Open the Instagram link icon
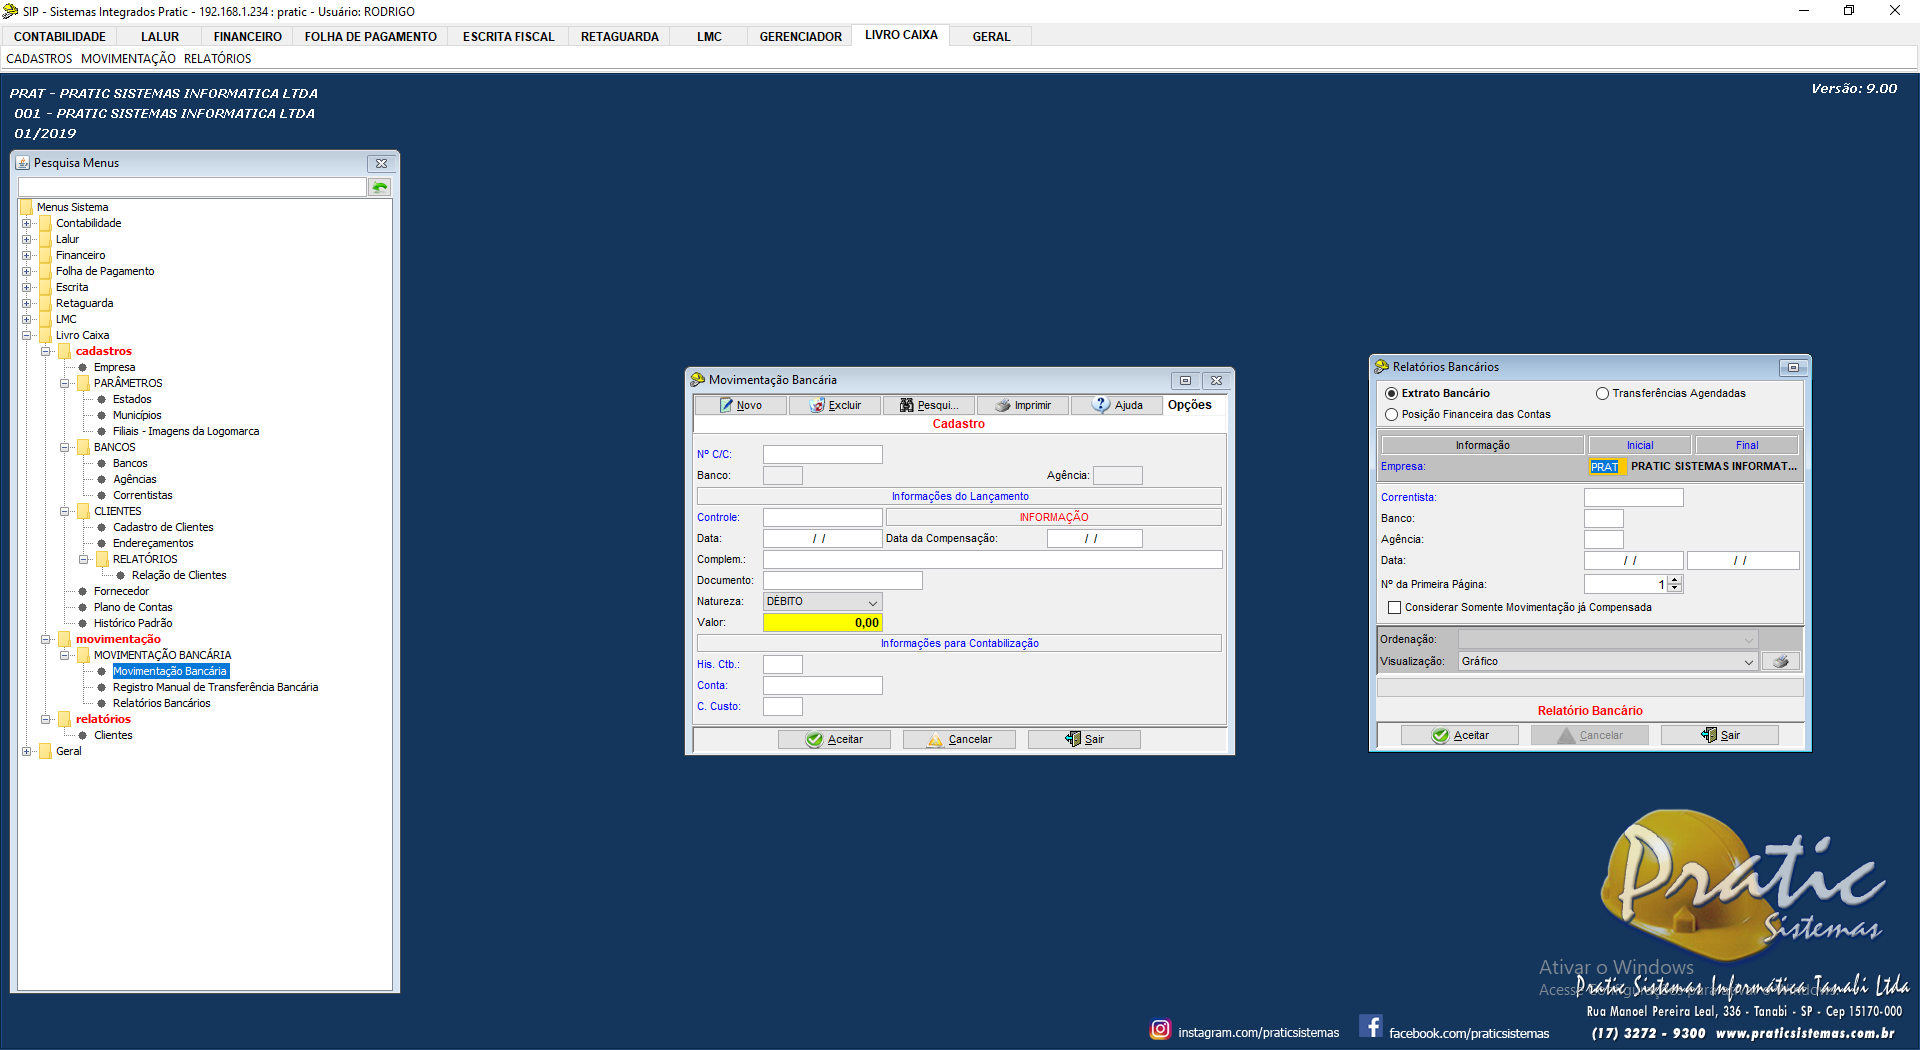The height and width of the screenshot is (1050, 1920). 1160,1029
